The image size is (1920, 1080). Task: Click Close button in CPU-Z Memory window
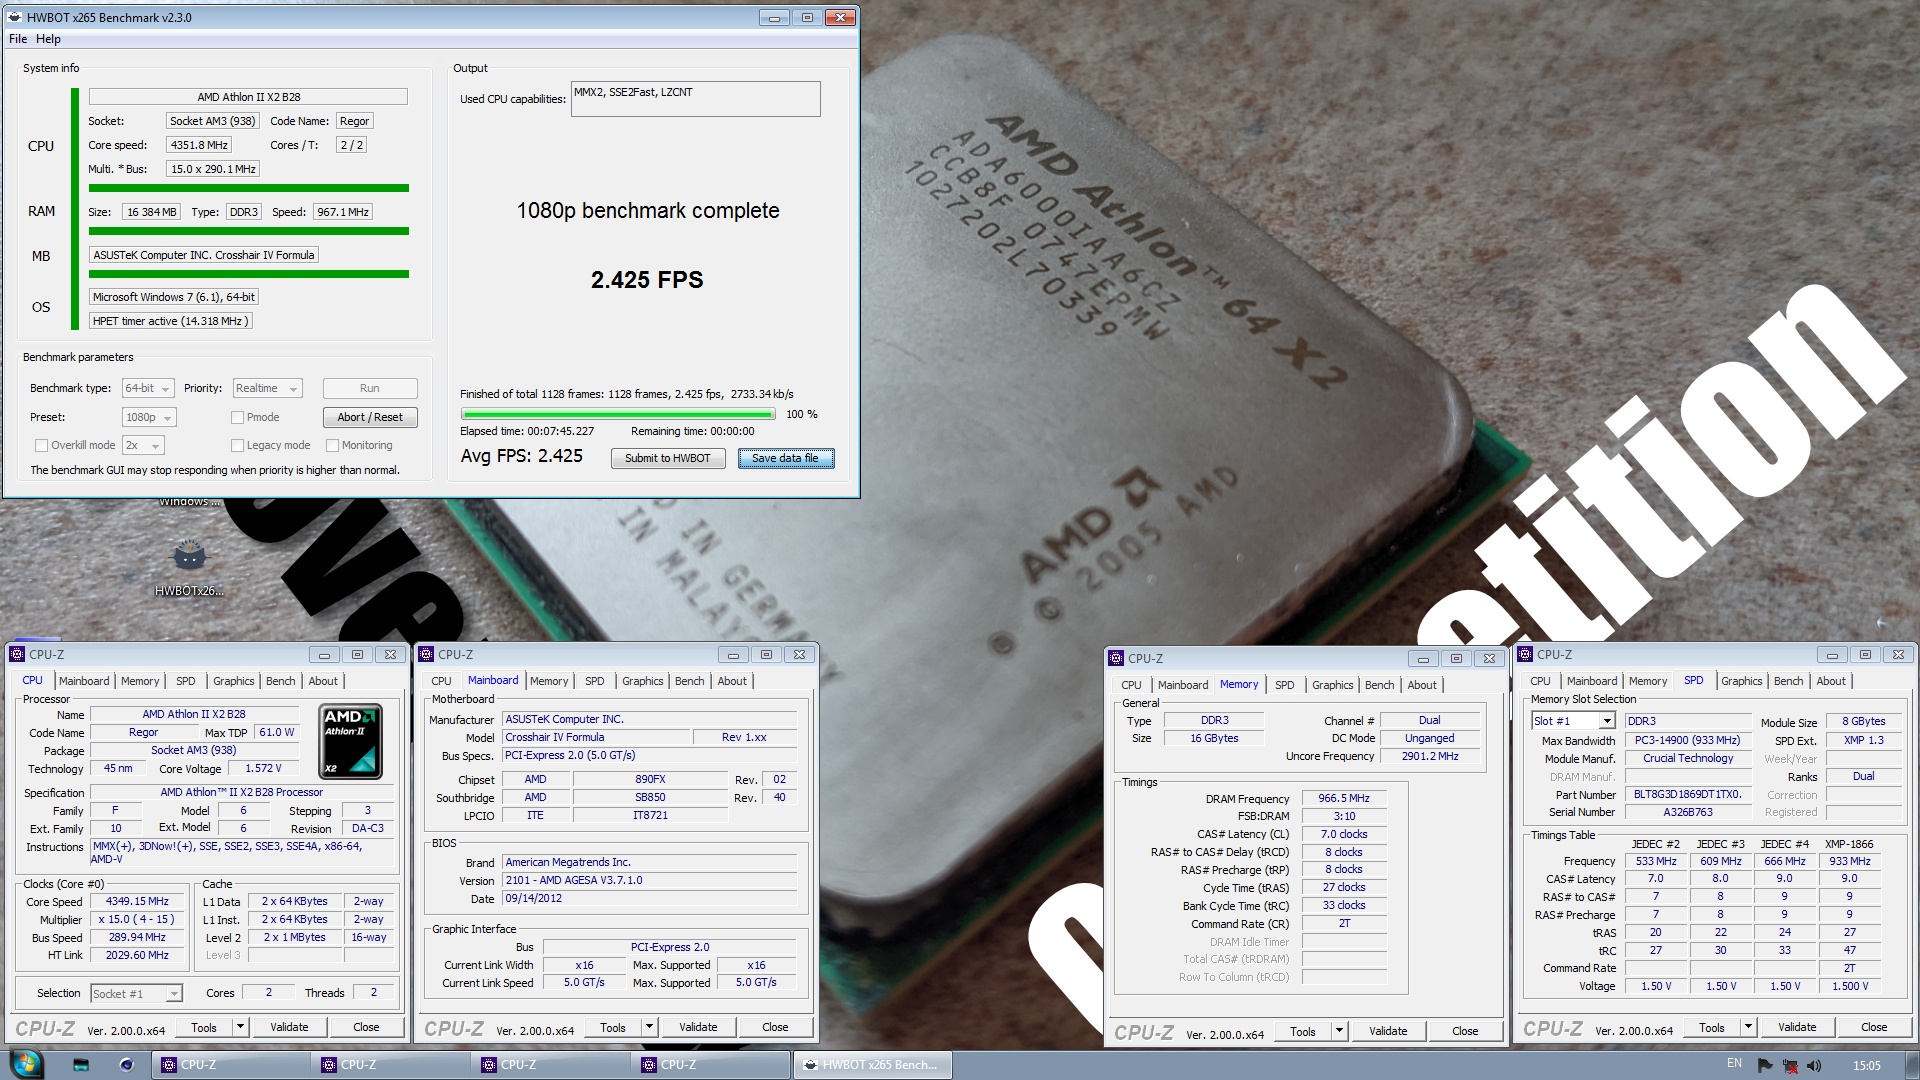point(1465,1031)
